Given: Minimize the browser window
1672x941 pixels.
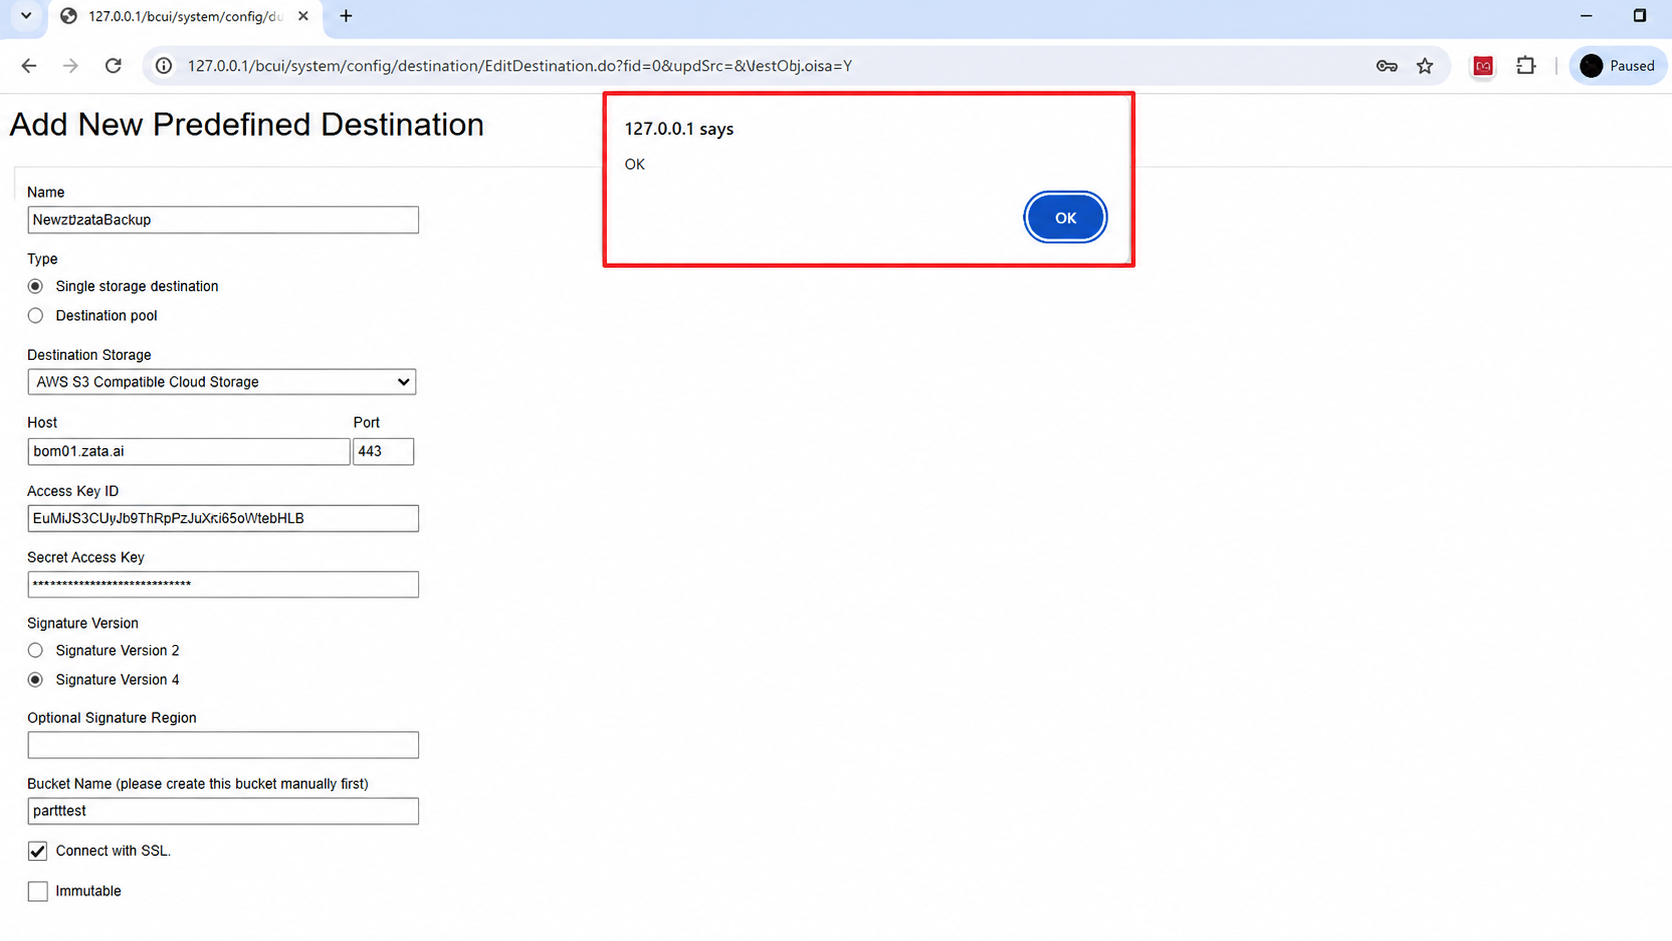Looking at the screenshot, I should pyautogui.click(x=1586, y=16).
